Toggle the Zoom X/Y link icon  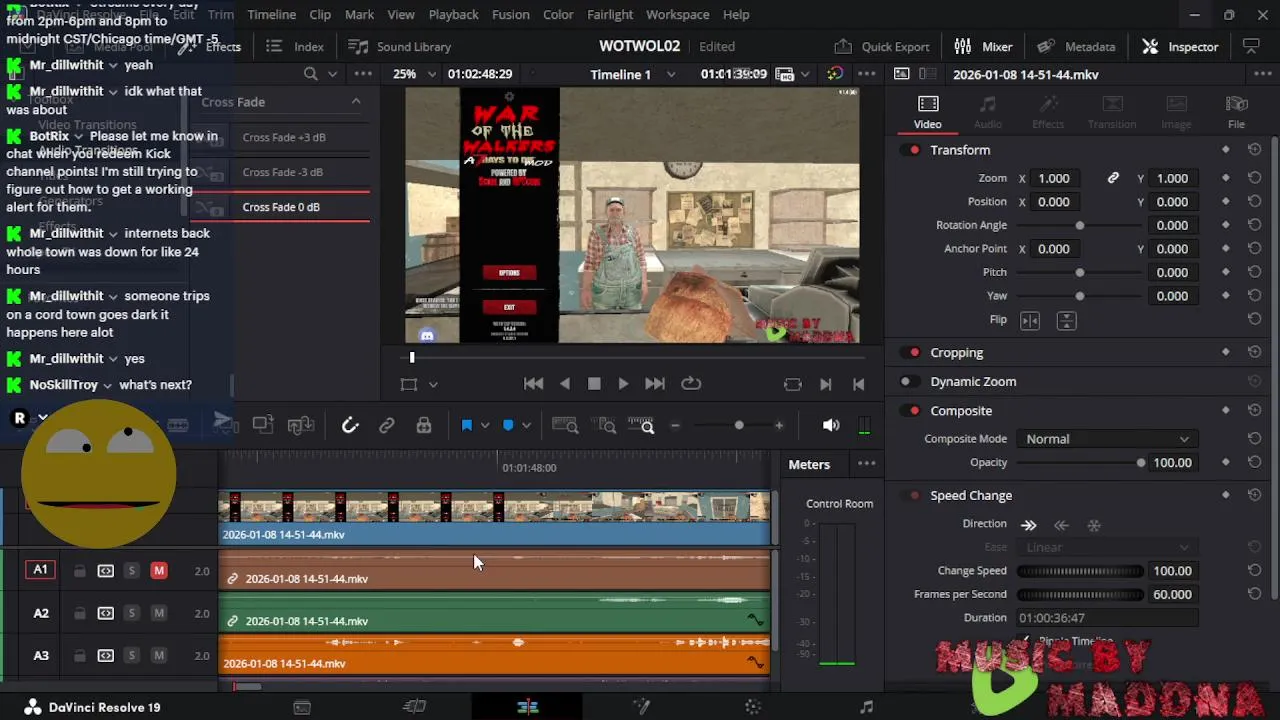coord(1113,178)
